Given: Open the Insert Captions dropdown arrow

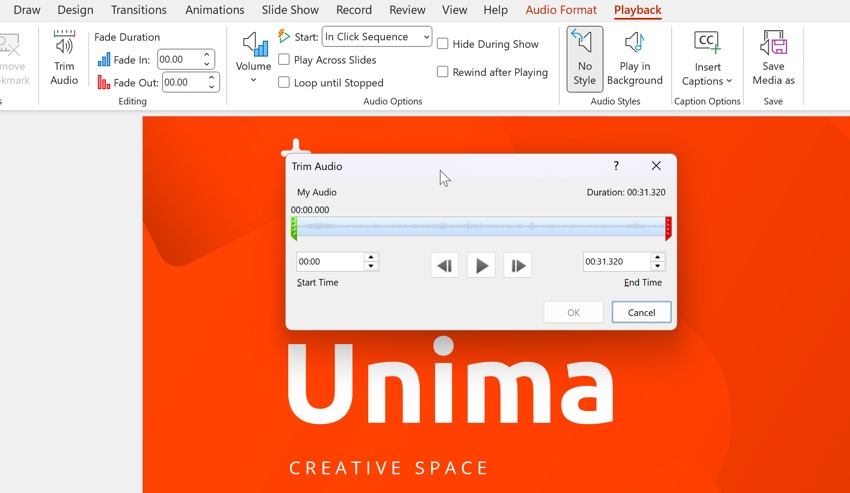Looking at the screenshot, I should point(729,81).
